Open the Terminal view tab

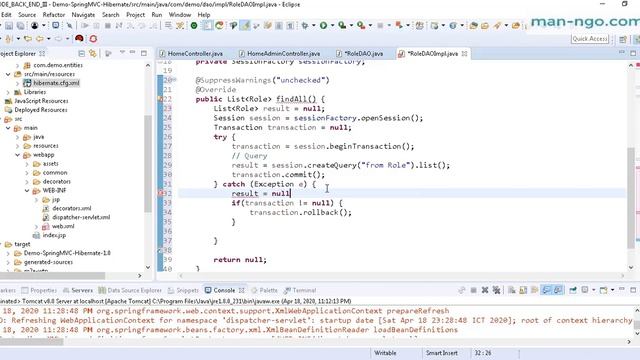[300, 290]
